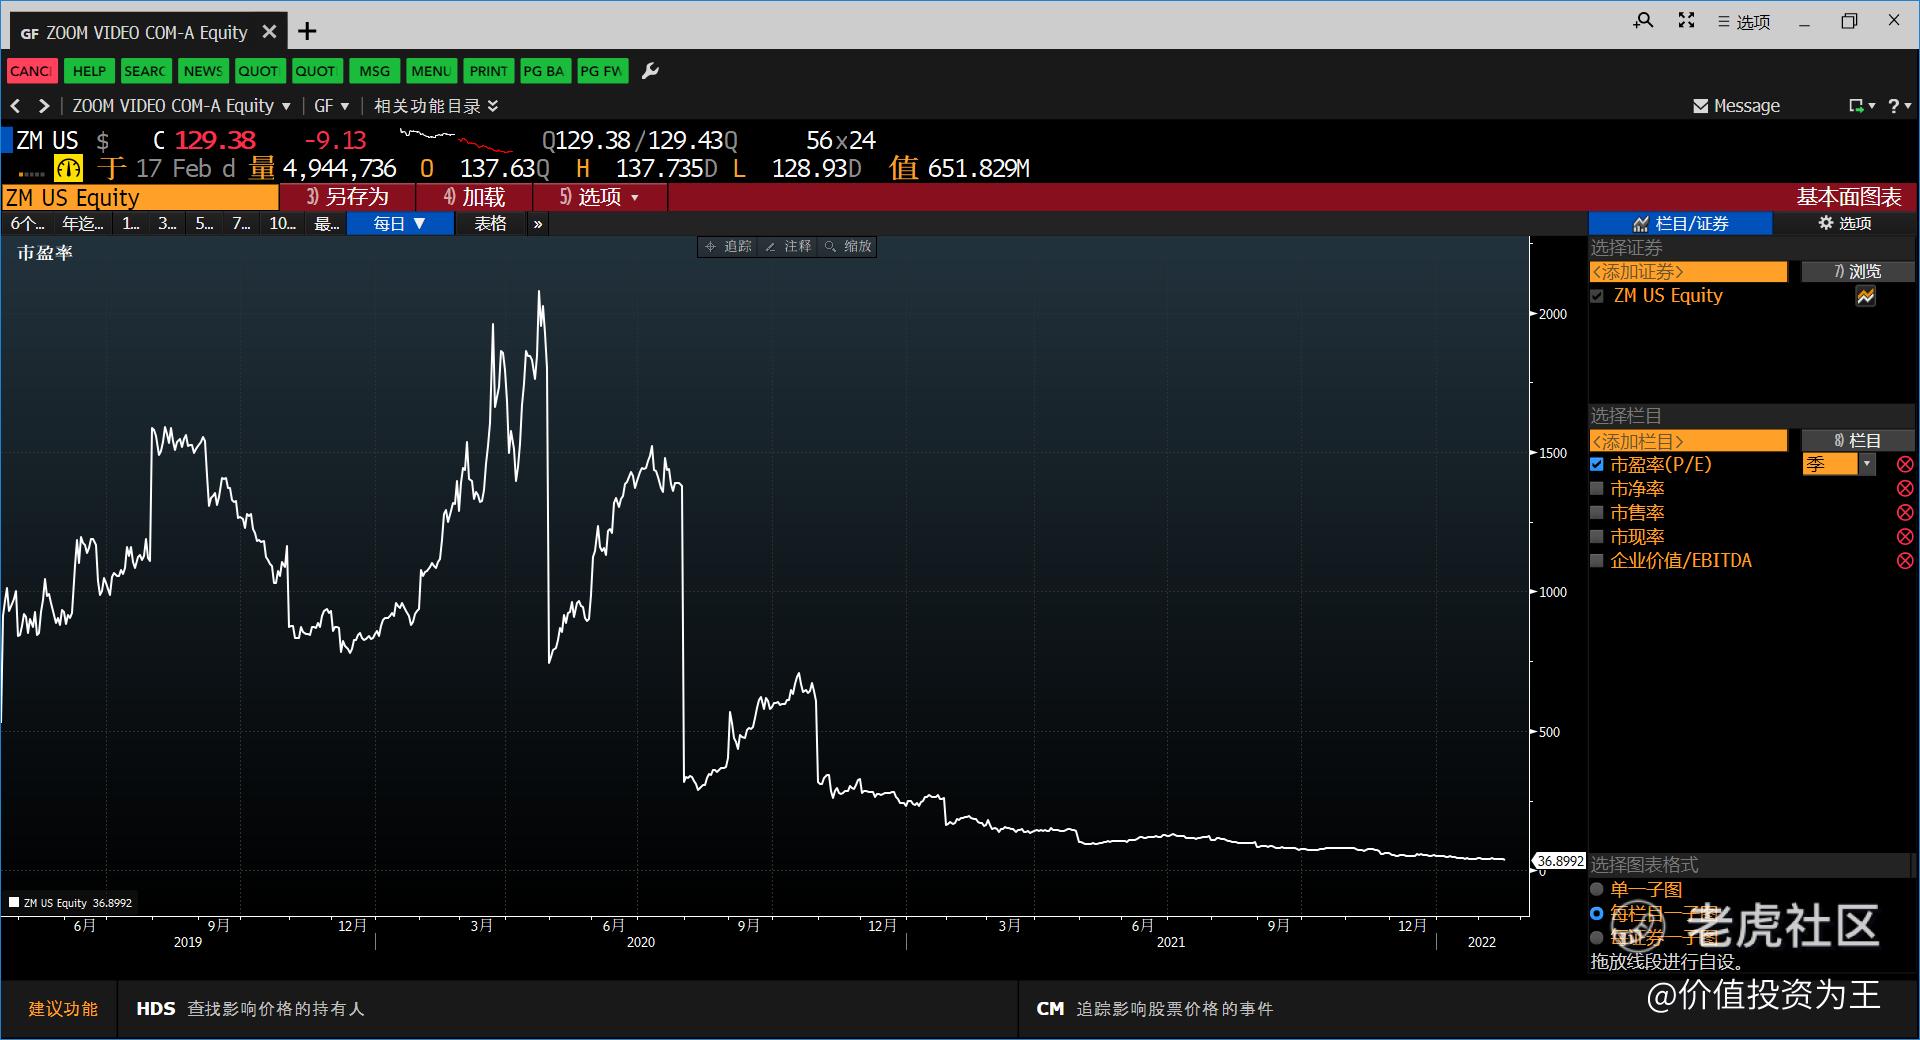Select the 单一子图 single subplot radio
This screenshot has height=1040, width=1920.
(x=1597, y=889)
